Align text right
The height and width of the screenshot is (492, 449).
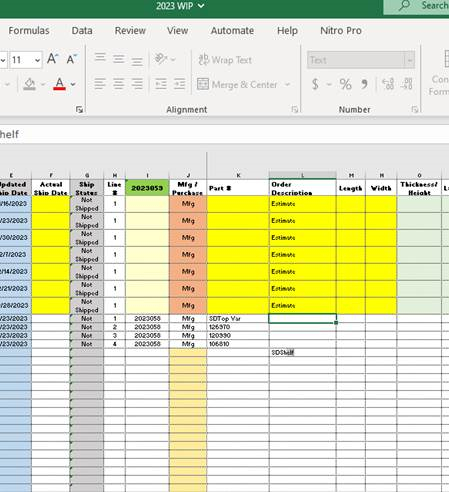coord(137,84)
